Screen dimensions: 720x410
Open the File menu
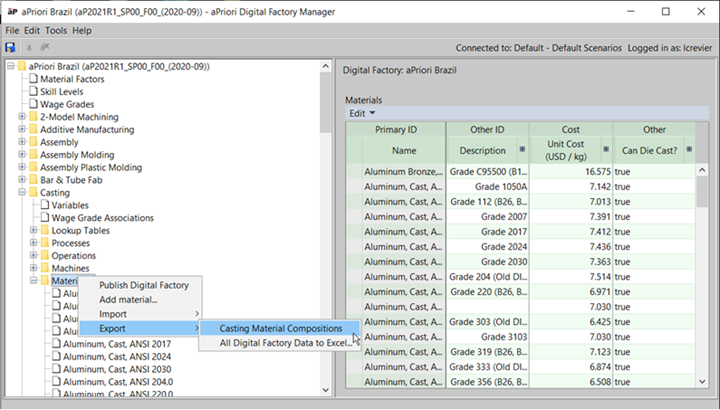pos(12,30)
